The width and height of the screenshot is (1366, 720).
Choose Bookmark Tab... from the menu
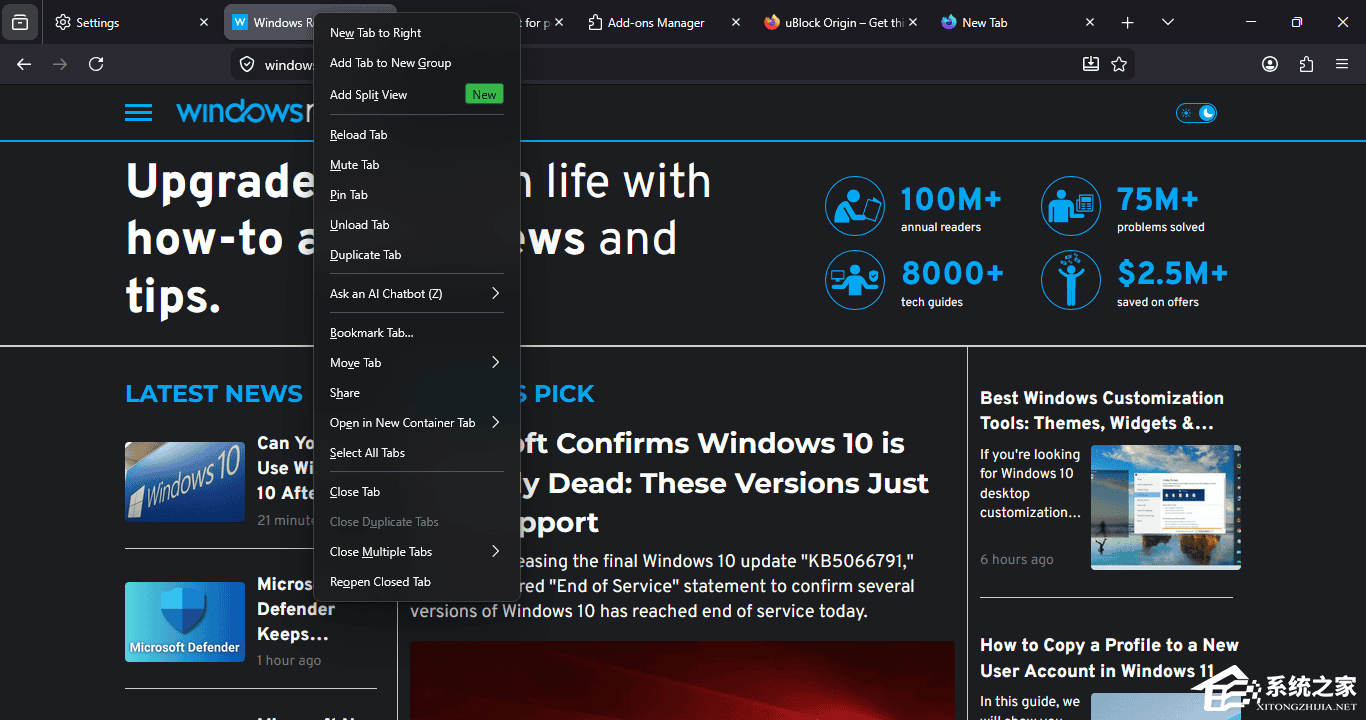pos(417,333)
